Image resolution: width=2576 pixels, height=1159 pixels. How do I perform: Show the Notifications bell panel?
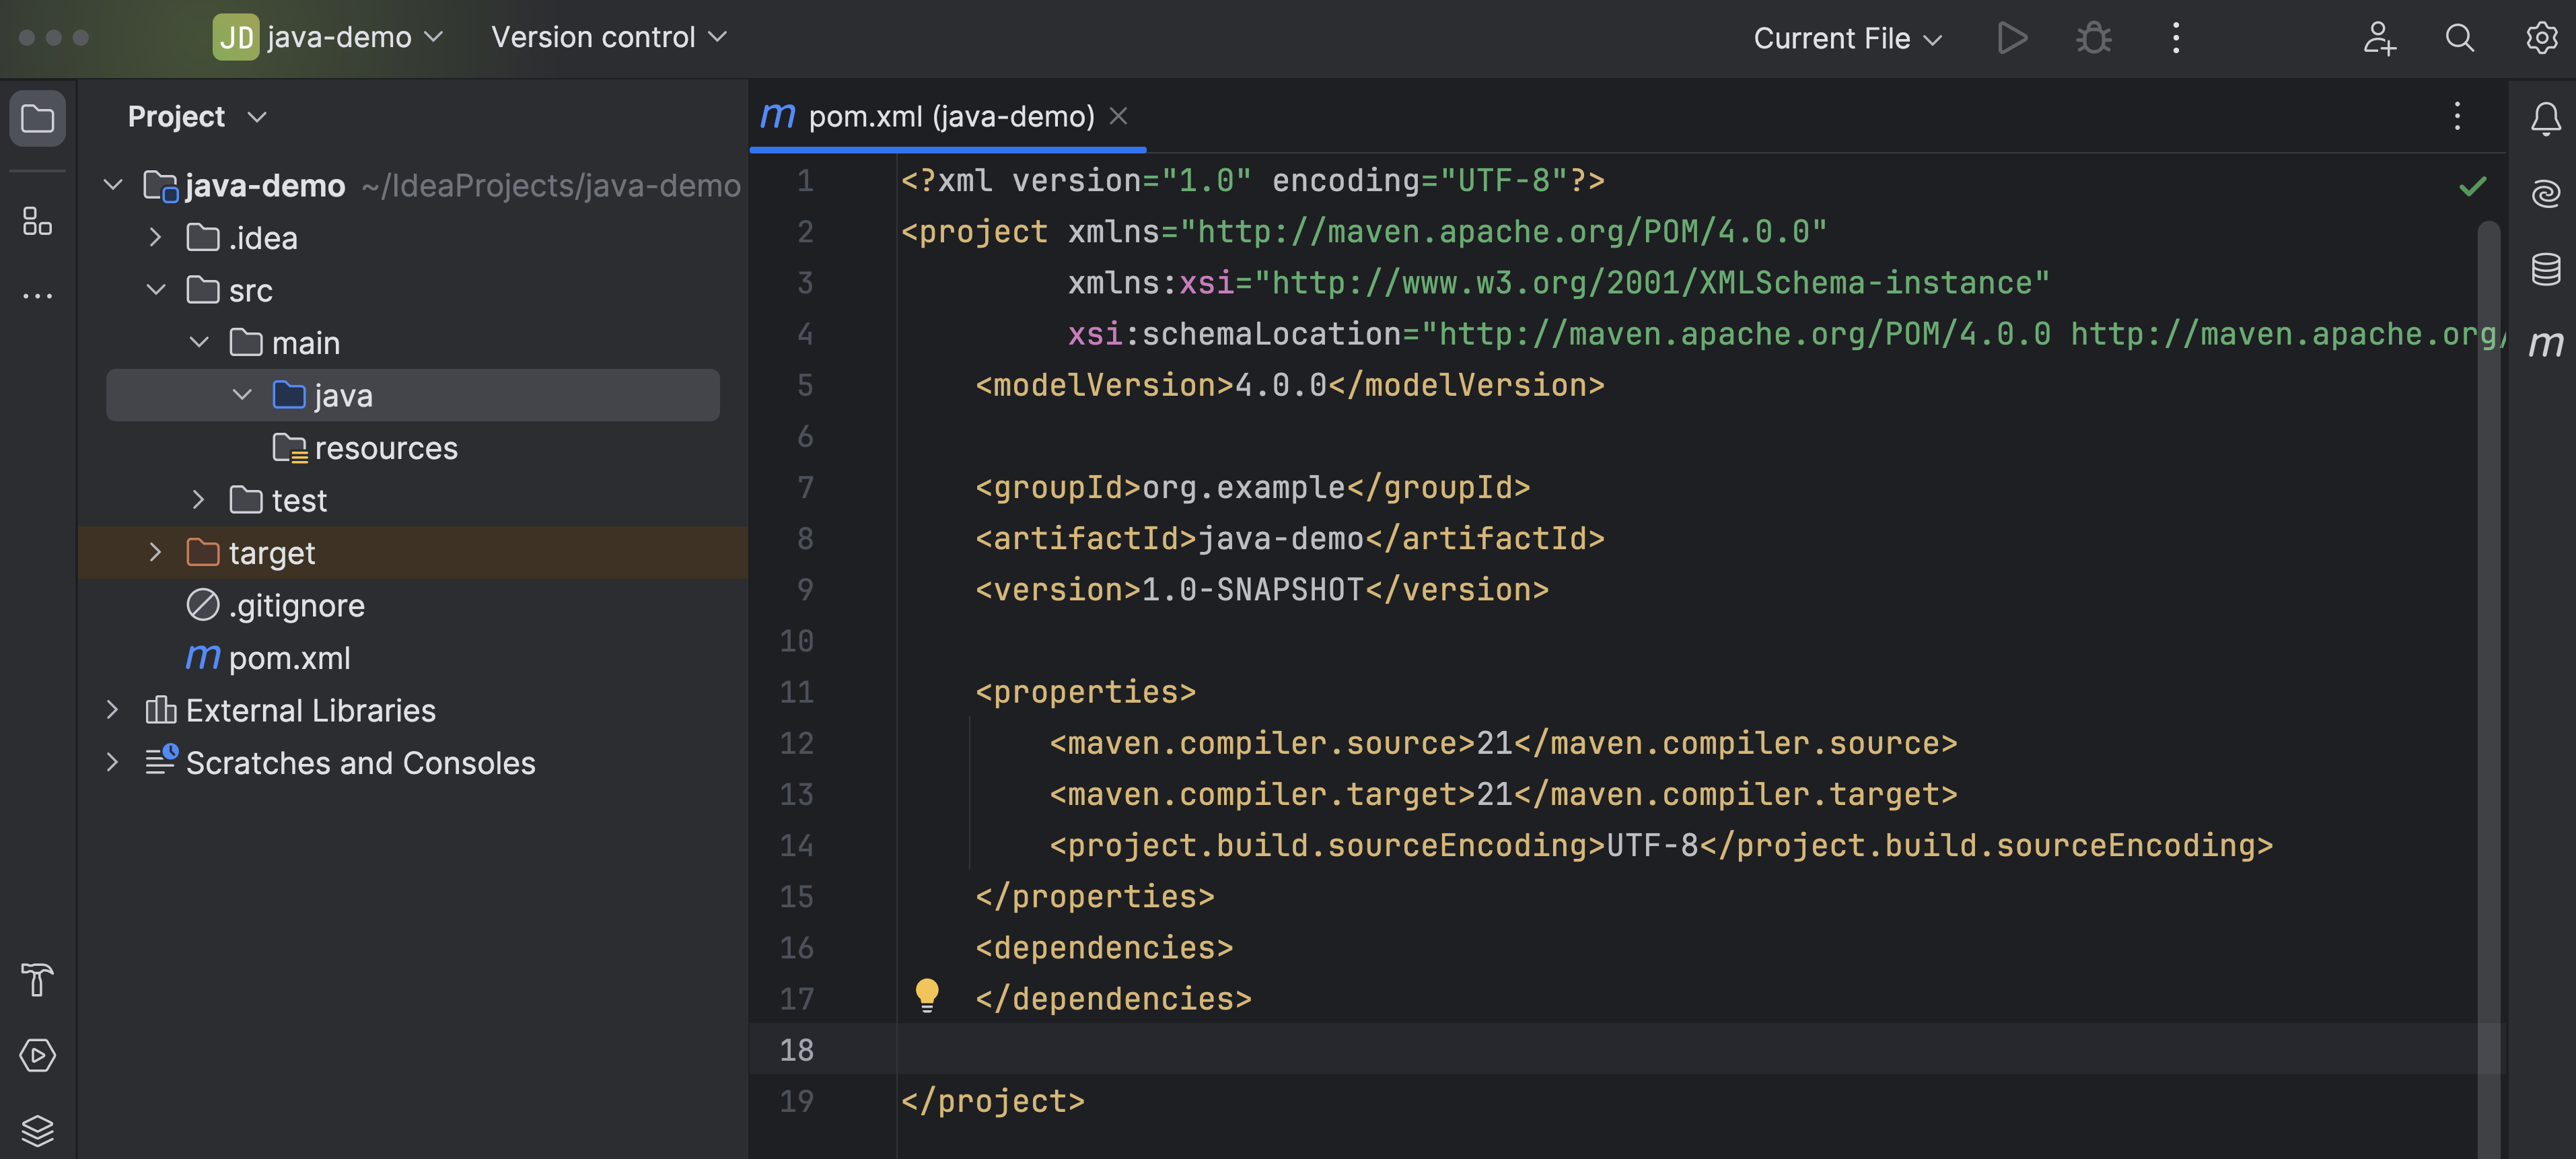(2545, 118)
